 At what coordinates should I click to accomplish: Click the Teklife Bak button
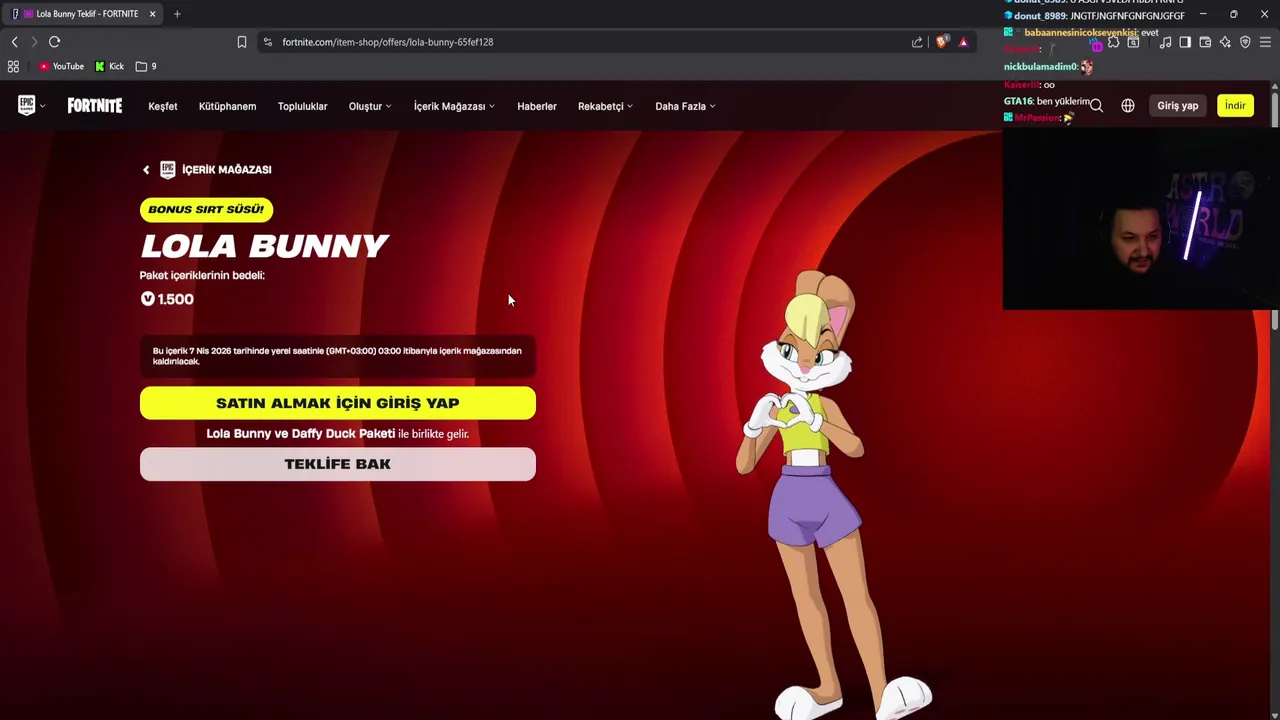[338, 464]
